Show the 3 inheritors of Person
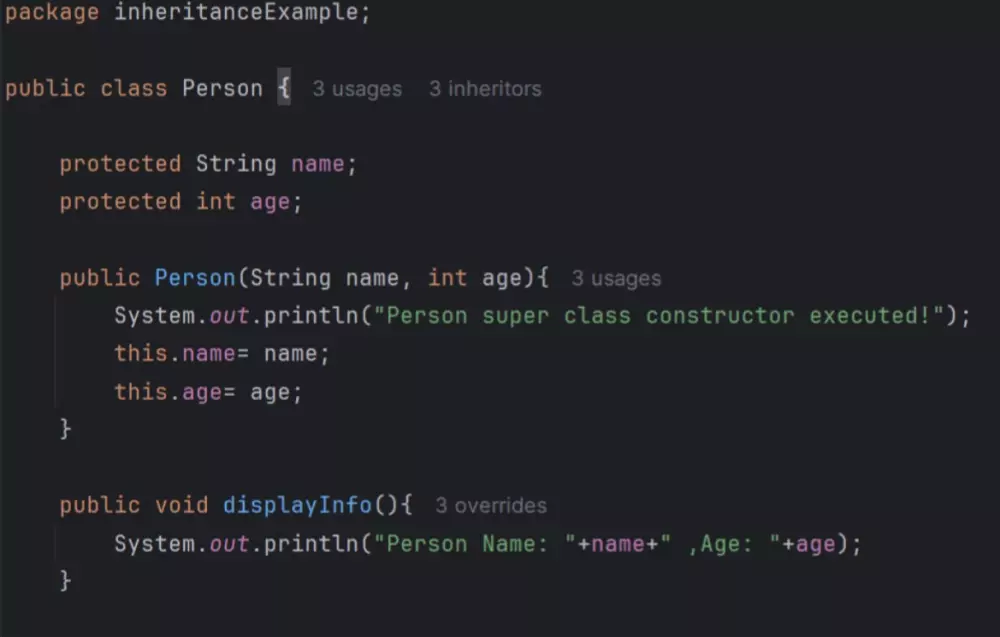 pyautogui.click(x=485, y=88)
